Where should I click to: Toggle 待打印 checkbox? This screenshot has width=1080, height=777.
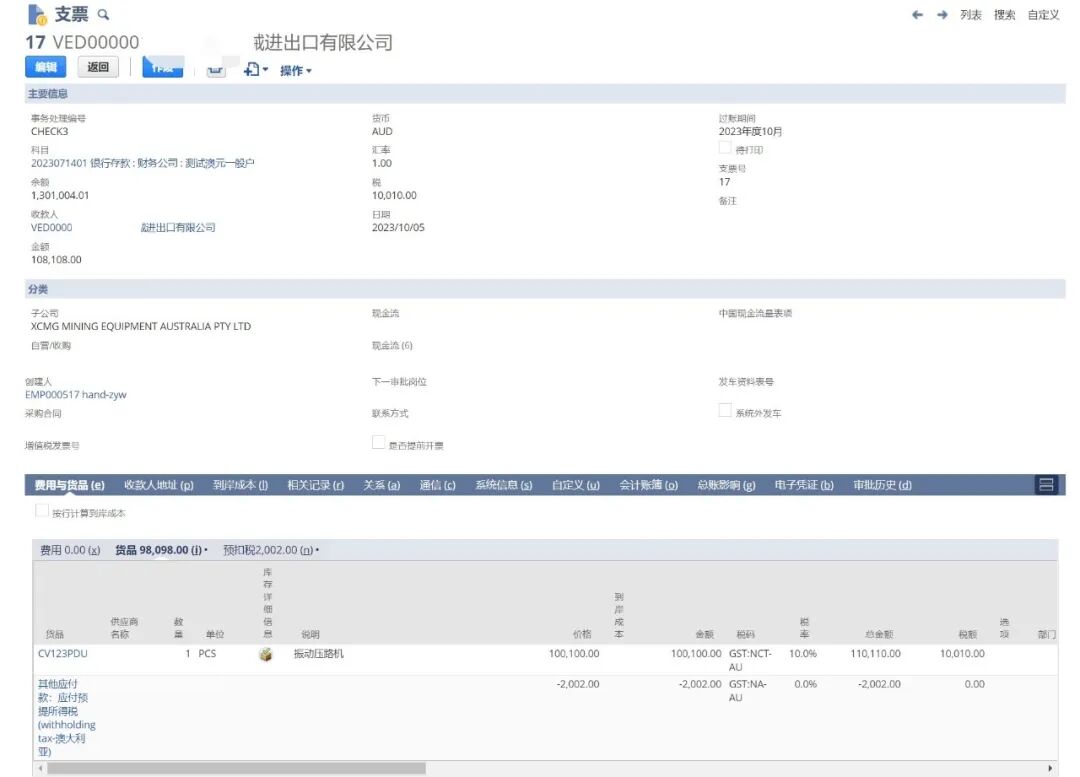(x=725, y=147)
